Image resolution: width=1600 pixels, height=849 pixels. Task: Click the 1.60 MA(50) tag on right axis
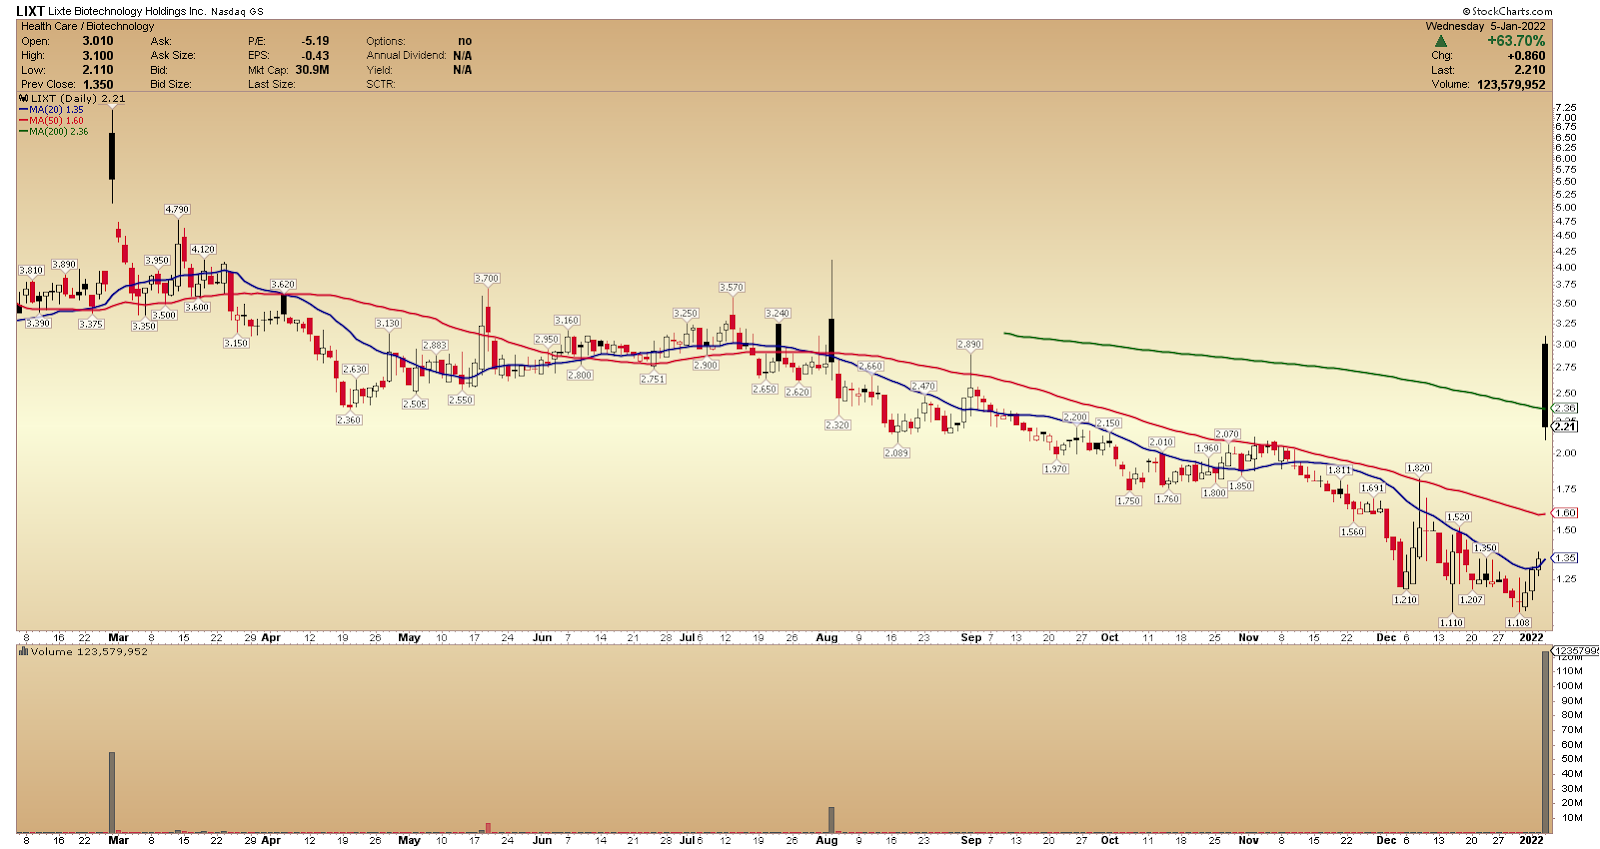coord(1565,513)
